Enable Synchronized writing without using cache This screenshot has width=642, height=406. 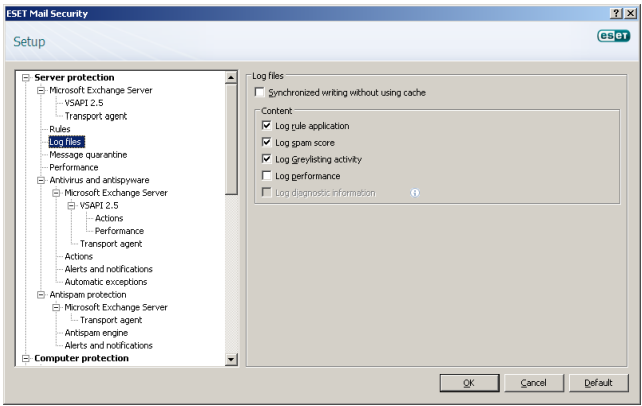[259, 92]
